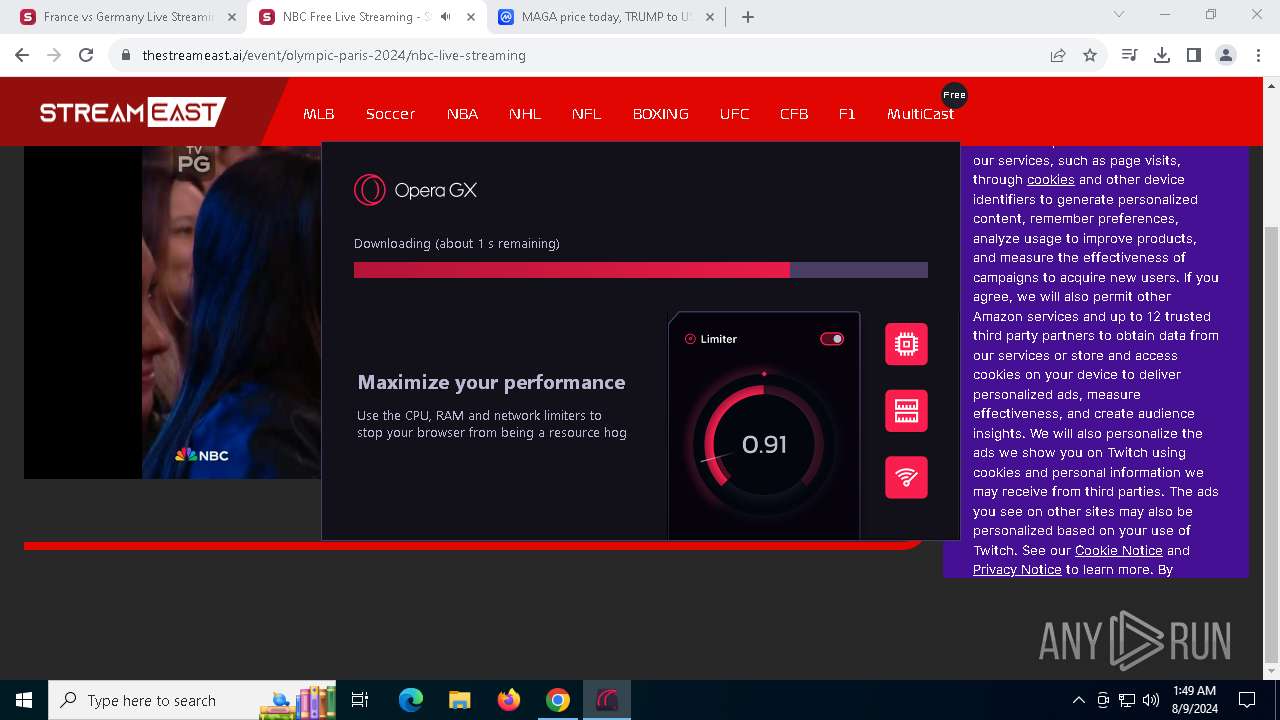Open the Soccer section
Image resolution: width=1280 pixels, height=720 pixels.
(390, 114)
